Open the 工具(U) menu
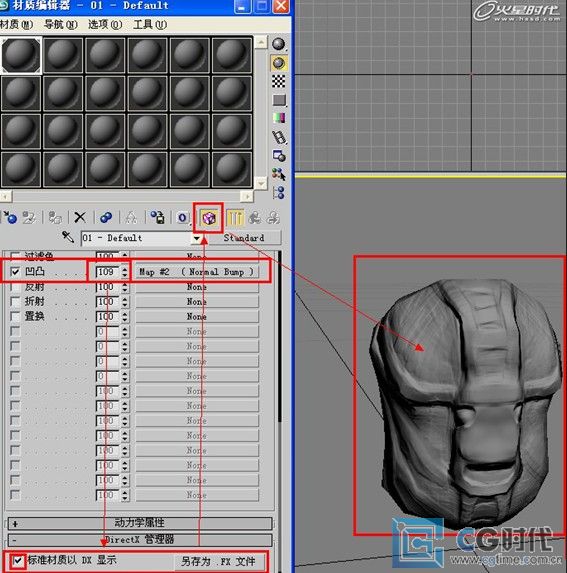 (x=150, y=24)
